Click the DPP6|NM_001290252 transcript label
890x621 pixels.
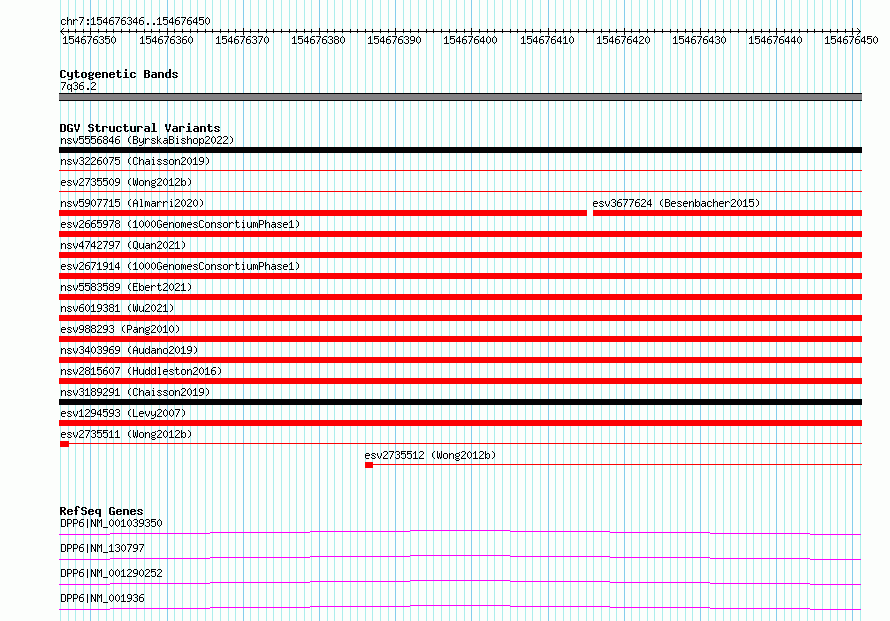(x=111, y=573)
